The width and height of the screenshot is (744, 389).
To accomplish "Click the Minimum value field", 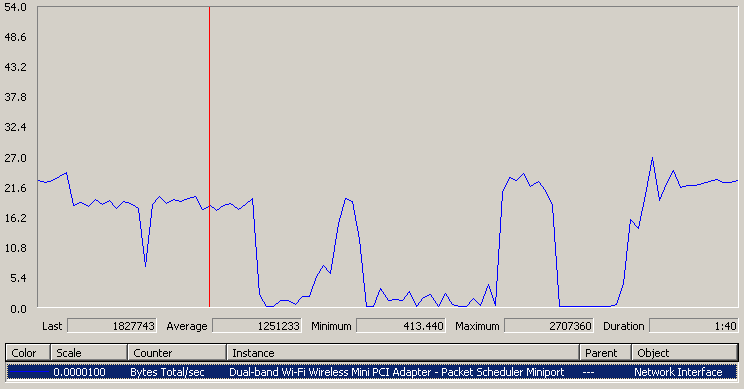I will click(401, 326).
